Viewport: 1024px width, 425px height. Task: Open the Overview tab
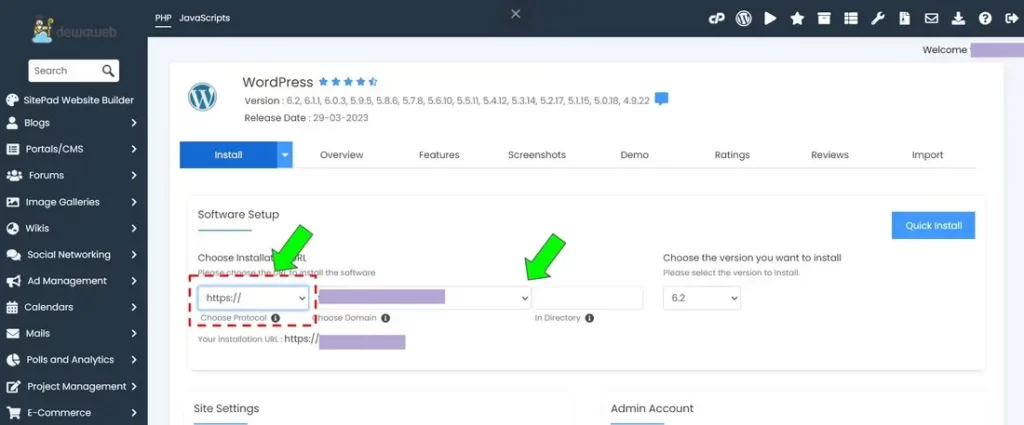(342, 155)
